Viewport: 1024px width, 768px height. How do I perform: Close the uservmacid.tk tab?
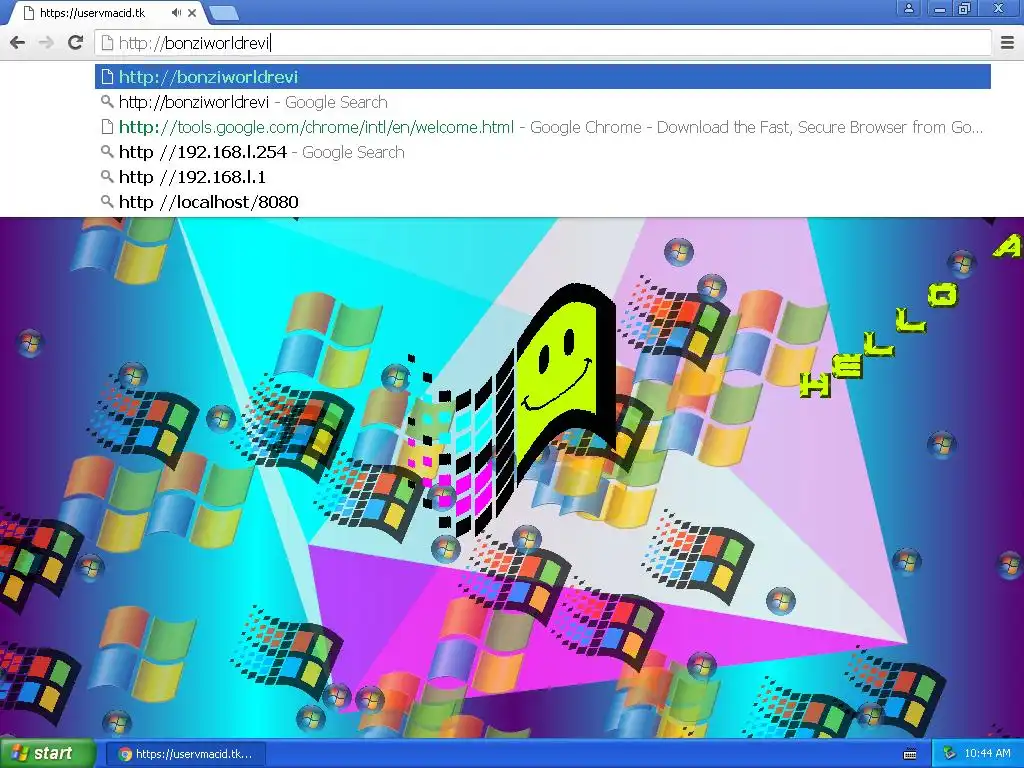coord(192,12)
